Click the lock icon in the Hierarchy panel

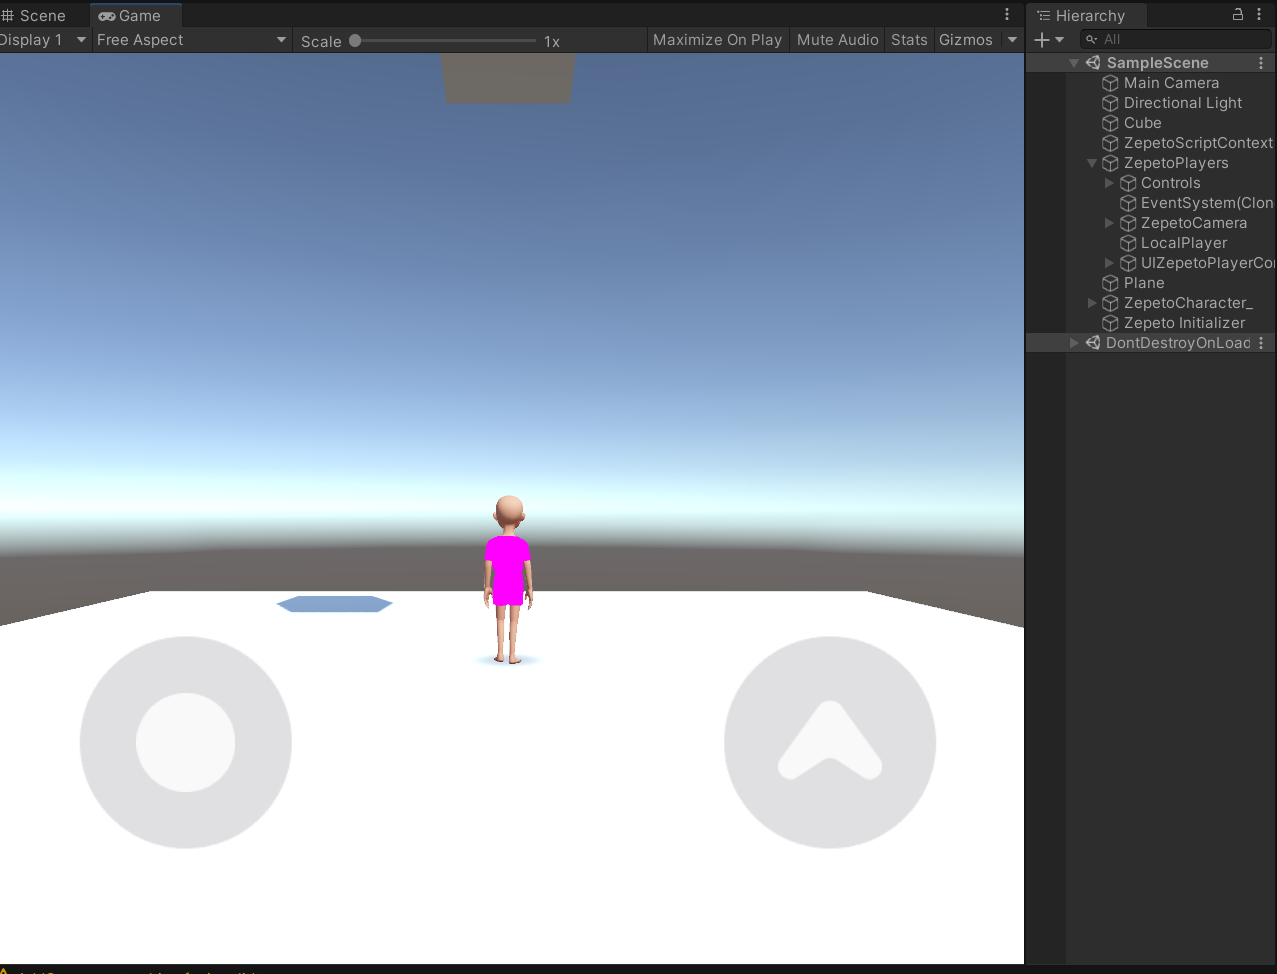1237,15
